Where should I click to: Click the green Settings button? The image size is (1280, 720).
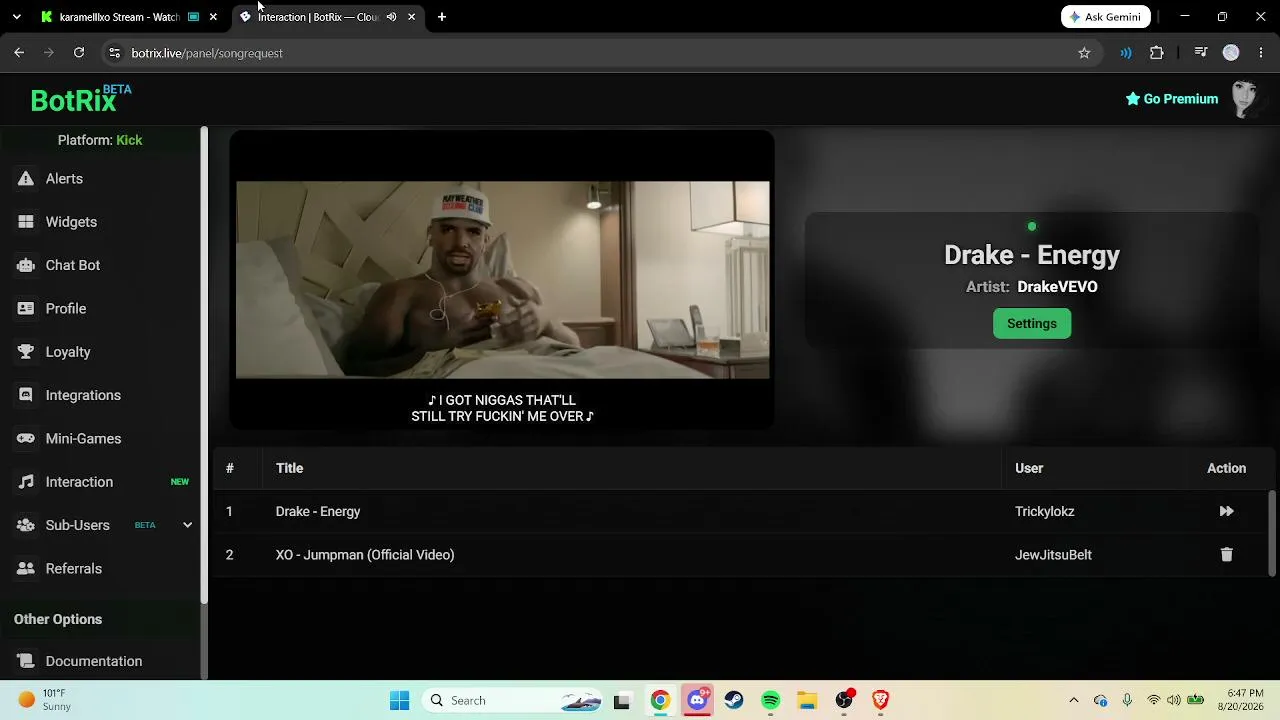click(x=1032, y=323)
